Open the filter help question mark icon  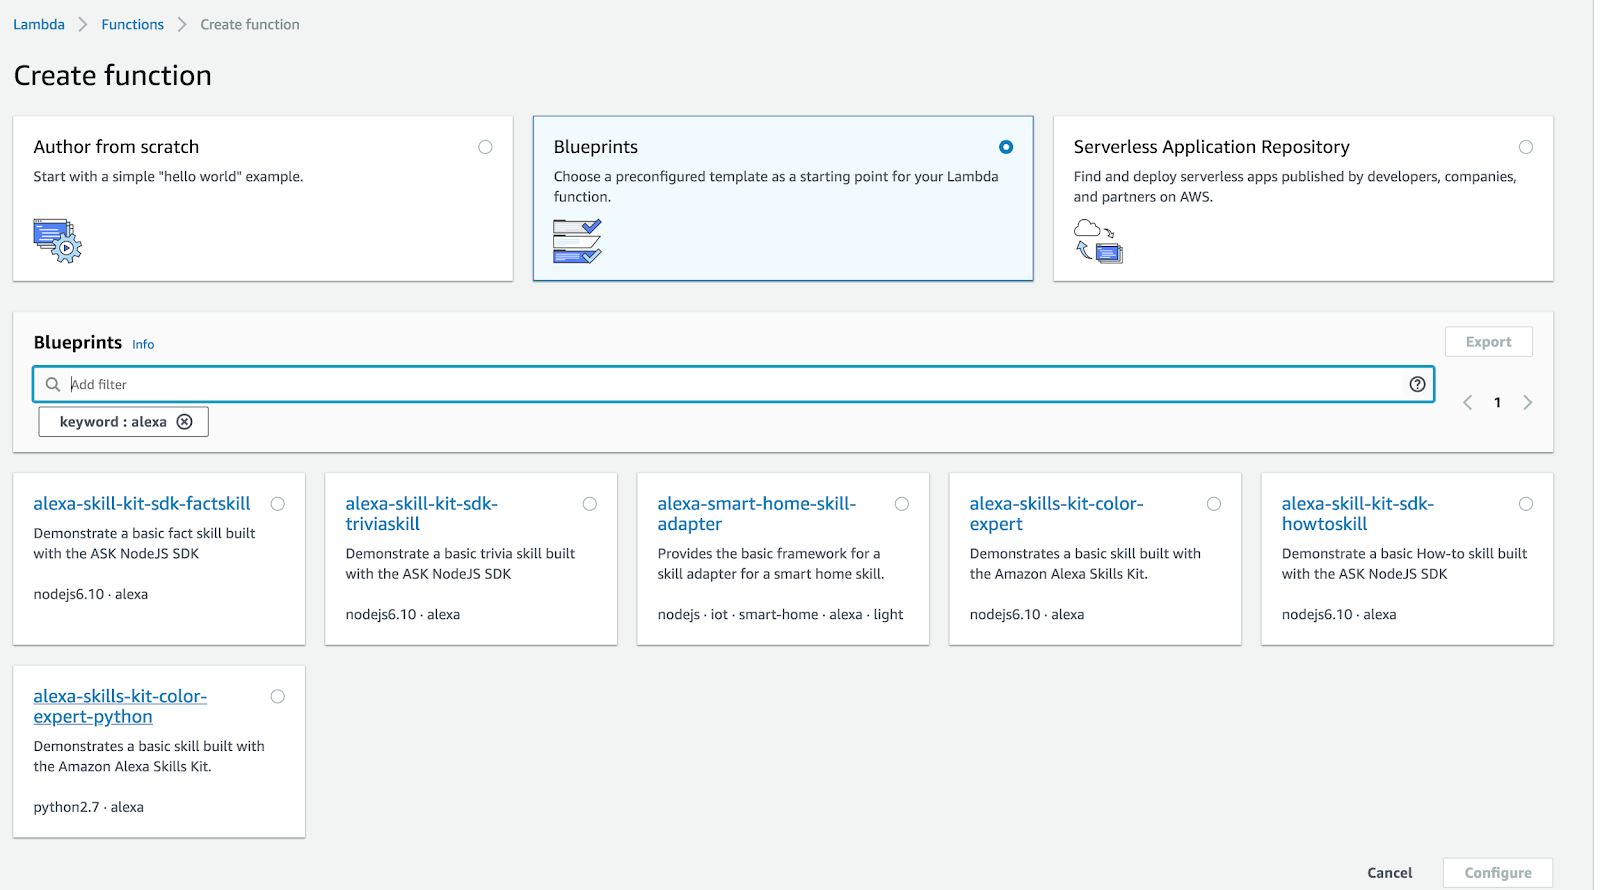1417,384
